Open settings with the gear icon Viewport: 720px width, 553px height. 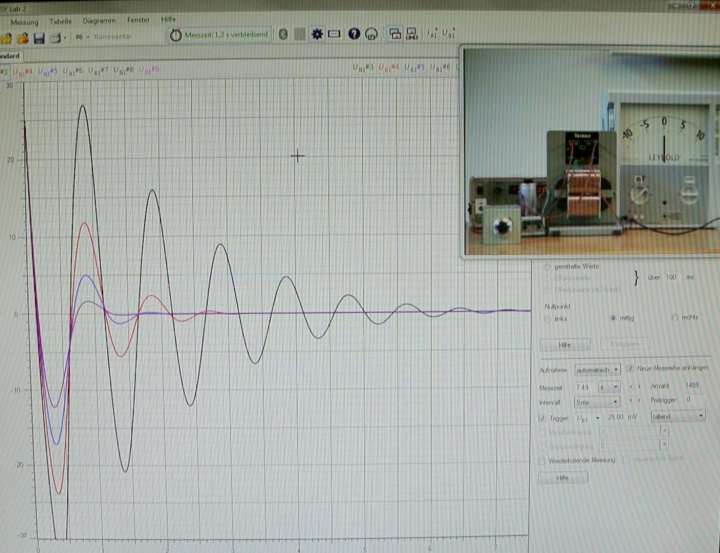(317, 34)
